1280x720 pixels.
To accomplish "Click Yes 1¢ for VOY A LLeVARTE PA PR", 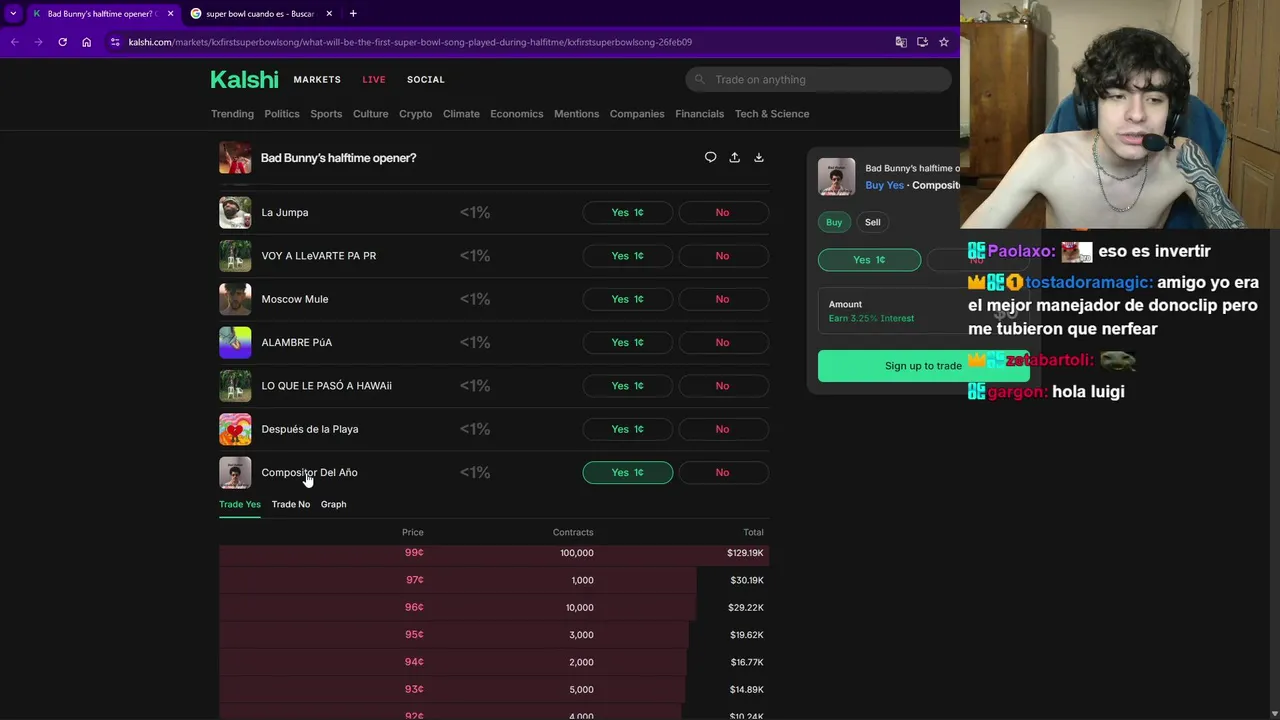I will 628,256.
